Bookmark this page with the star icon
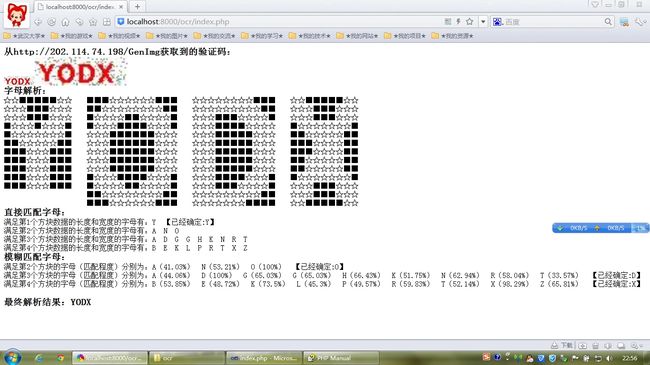Viewport: 650px width, 365px height. (470, 21)
